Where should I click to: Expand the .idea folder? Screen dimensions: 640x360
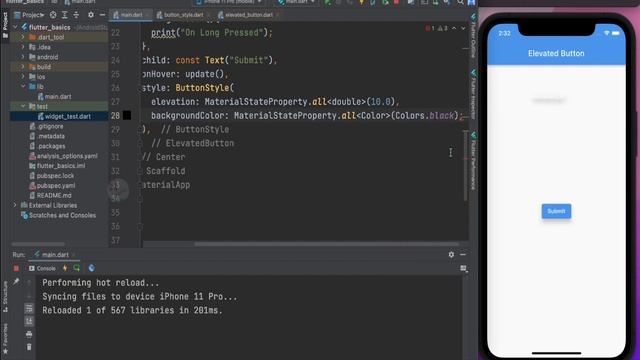coord(23,47)
